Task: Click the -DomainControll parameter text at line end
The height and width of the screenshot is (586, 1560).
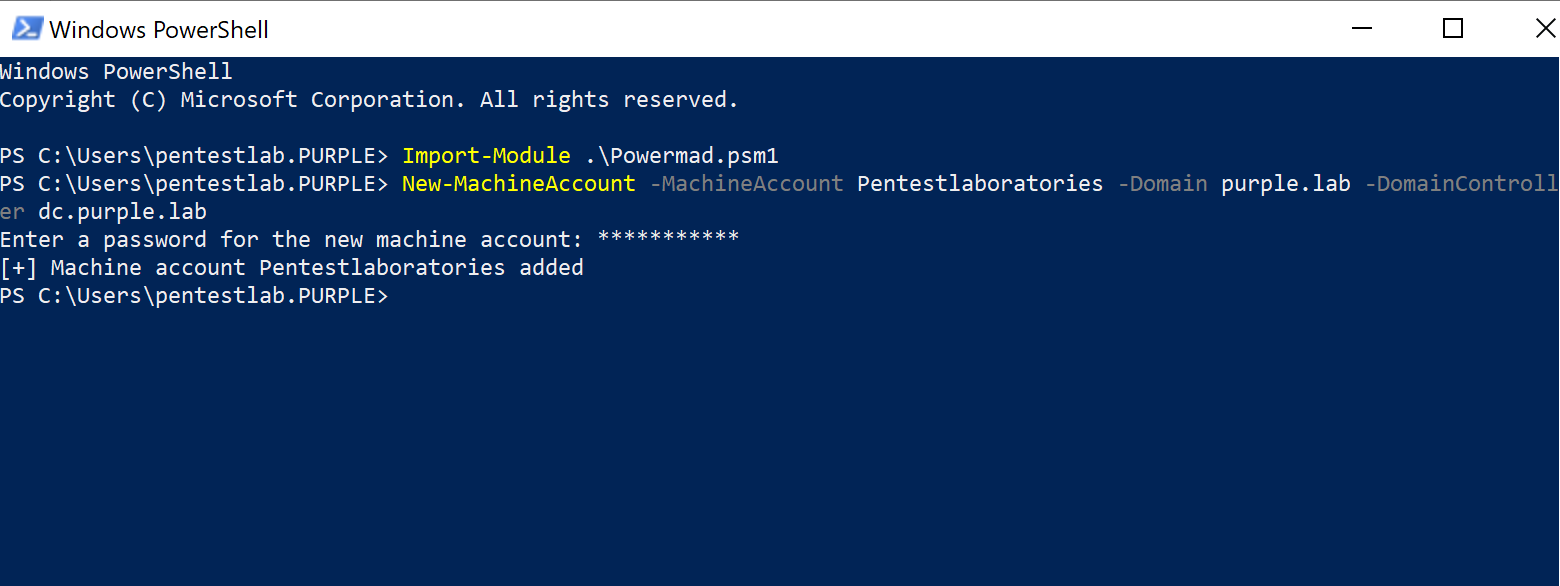Action: (1461, 184)
